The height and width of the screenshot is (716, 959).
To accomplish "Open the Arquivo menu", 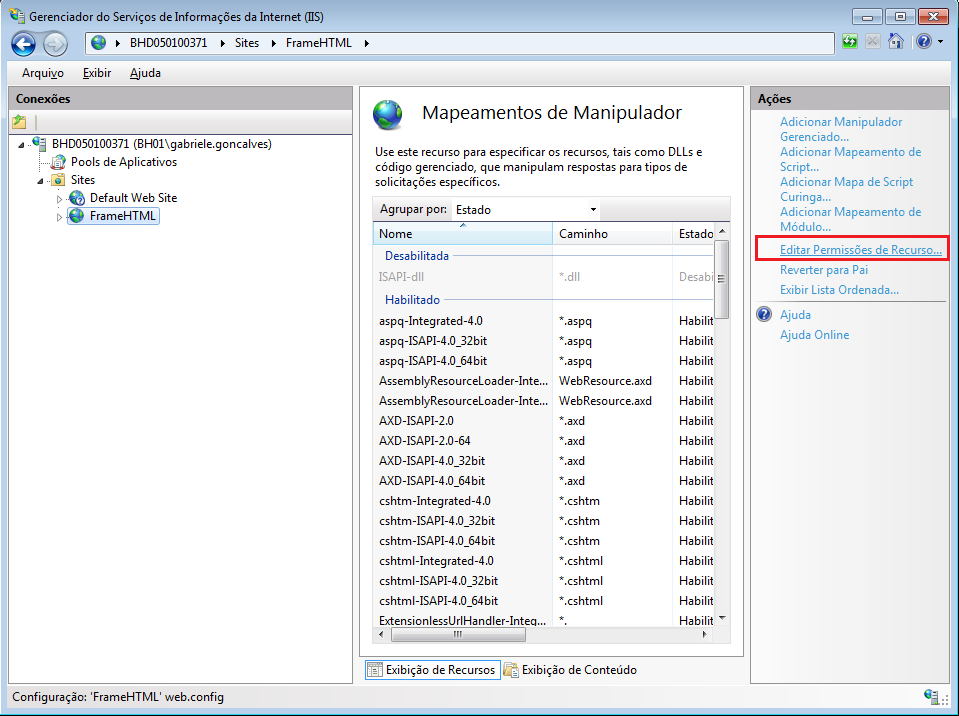I will [x=43, y=73].
